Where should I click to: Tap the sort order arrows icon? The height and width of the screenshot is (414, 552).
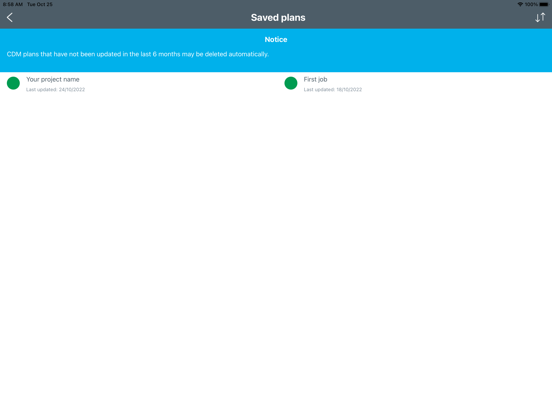point(540,18)
